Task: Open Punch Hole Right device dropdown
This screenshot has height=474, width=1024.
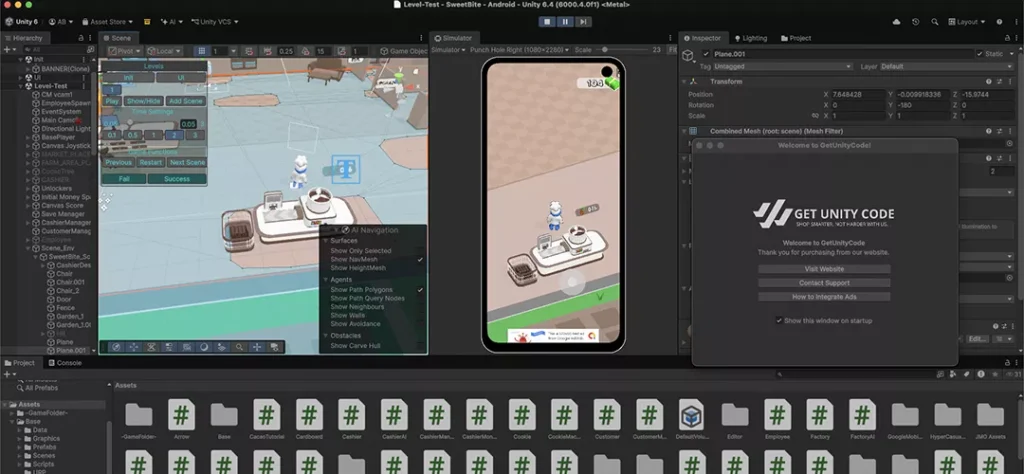Action: [x=520, y=50]
